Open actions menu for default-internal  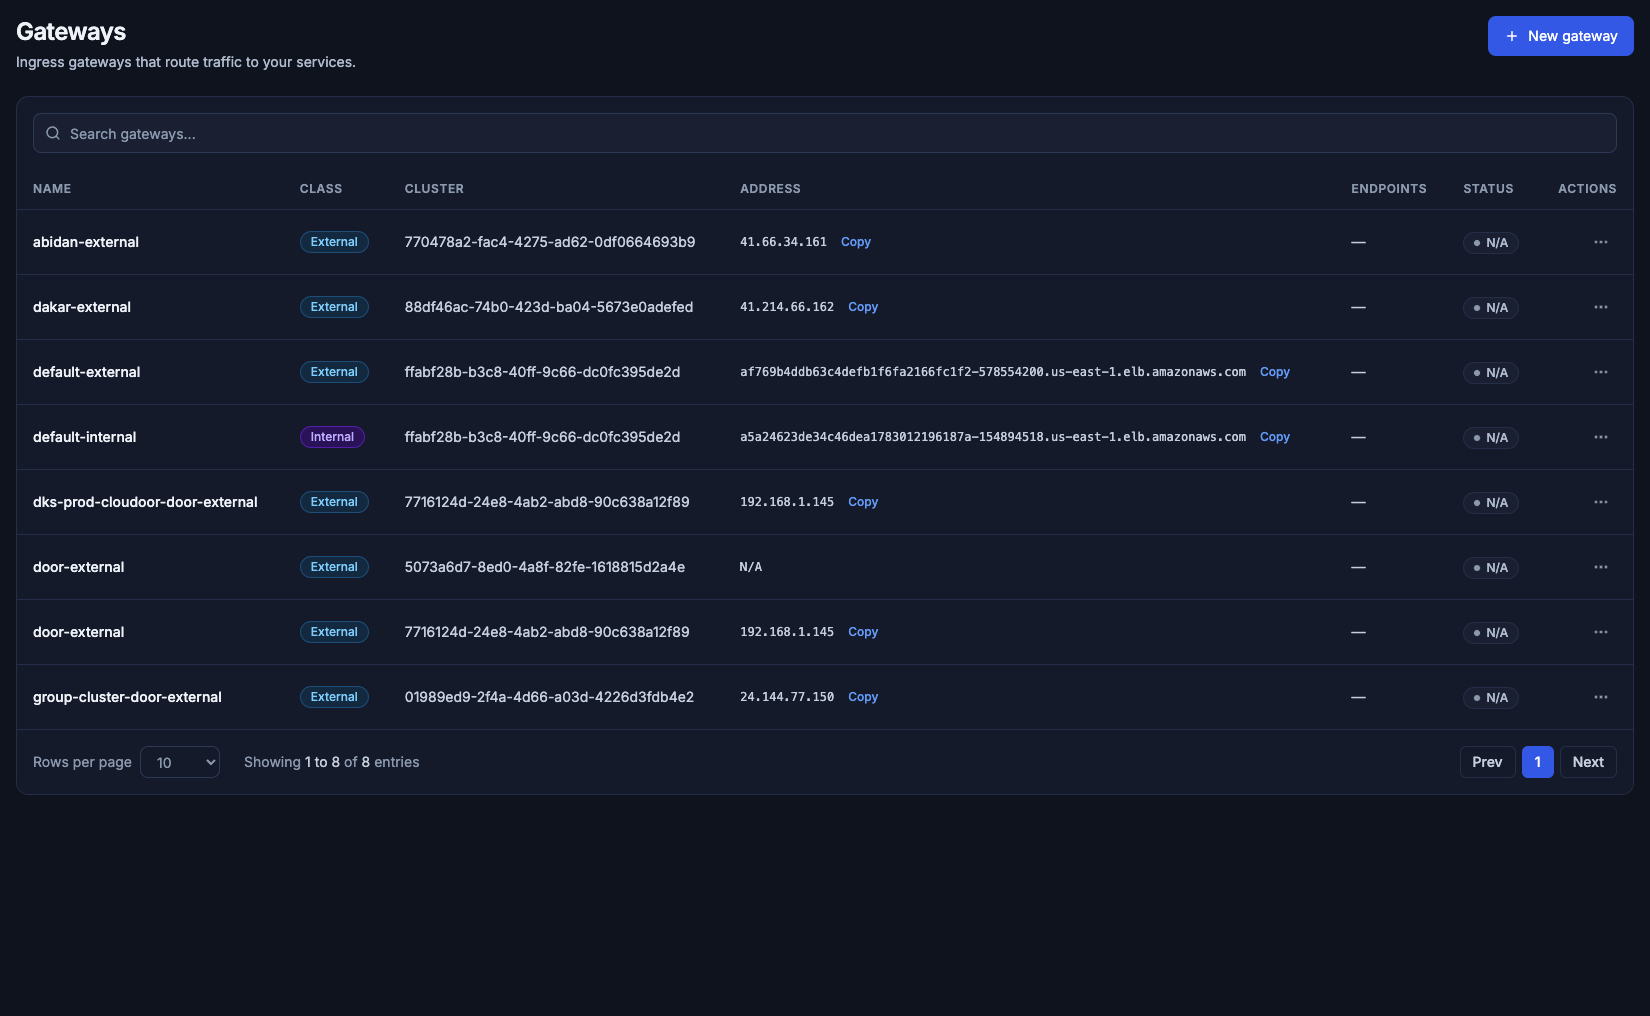click(x=1601, y=437)
